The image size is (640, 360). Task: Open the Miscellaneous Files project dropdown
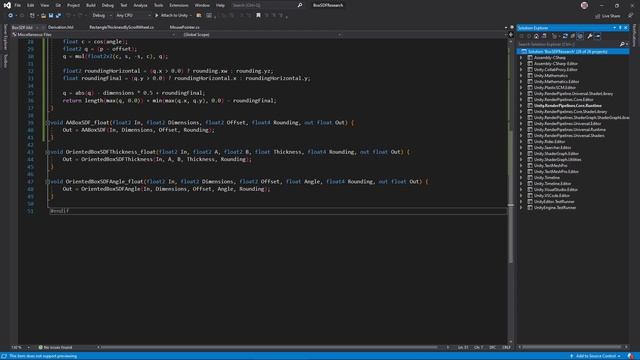pos(94,35)
